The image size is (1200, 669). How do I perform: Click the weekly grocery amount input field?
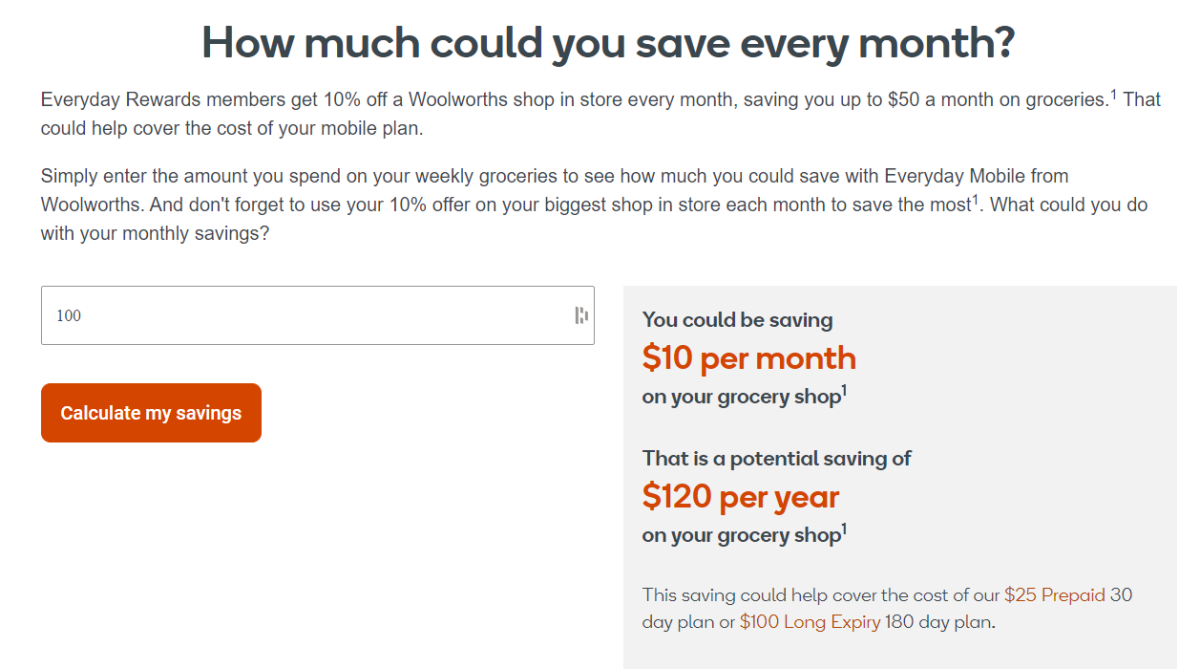[300, 316]
